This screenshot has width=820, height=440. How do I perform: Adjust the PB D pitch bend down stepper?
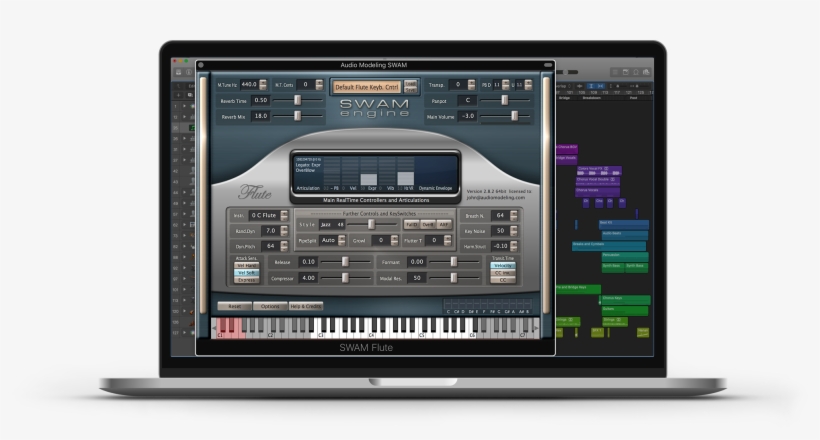pos(505,85)
